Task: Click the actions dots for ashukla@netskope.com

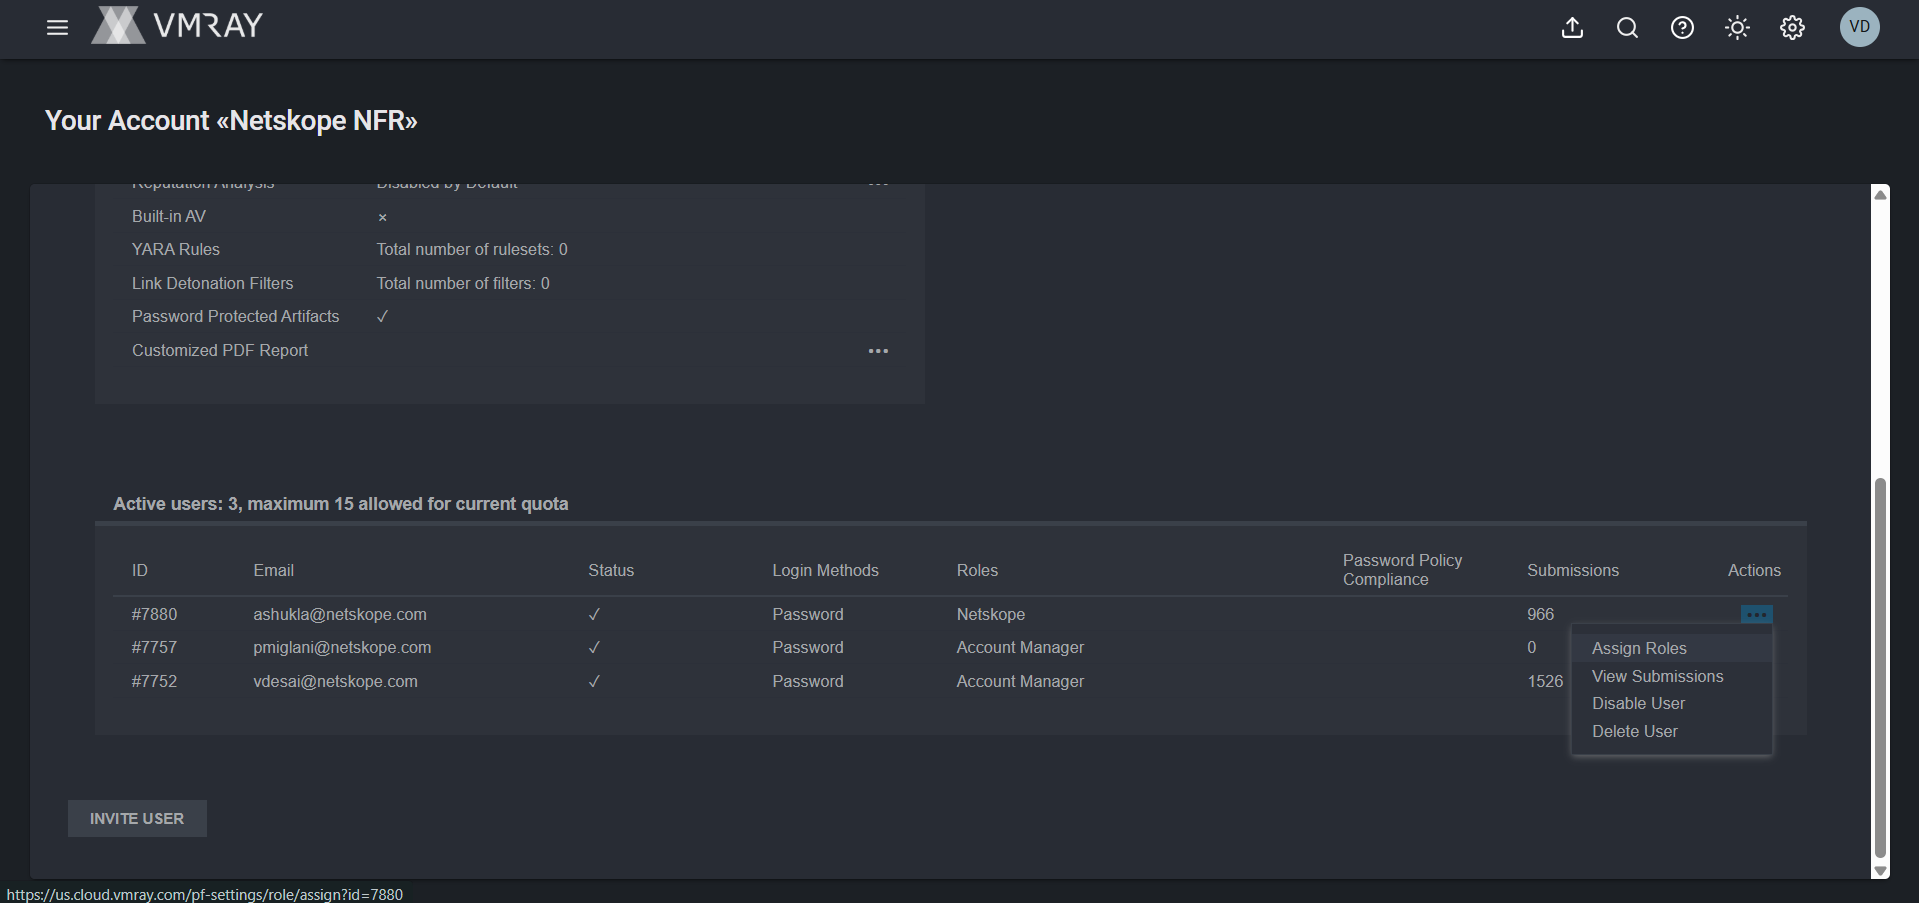Action: coord(1756,614)
